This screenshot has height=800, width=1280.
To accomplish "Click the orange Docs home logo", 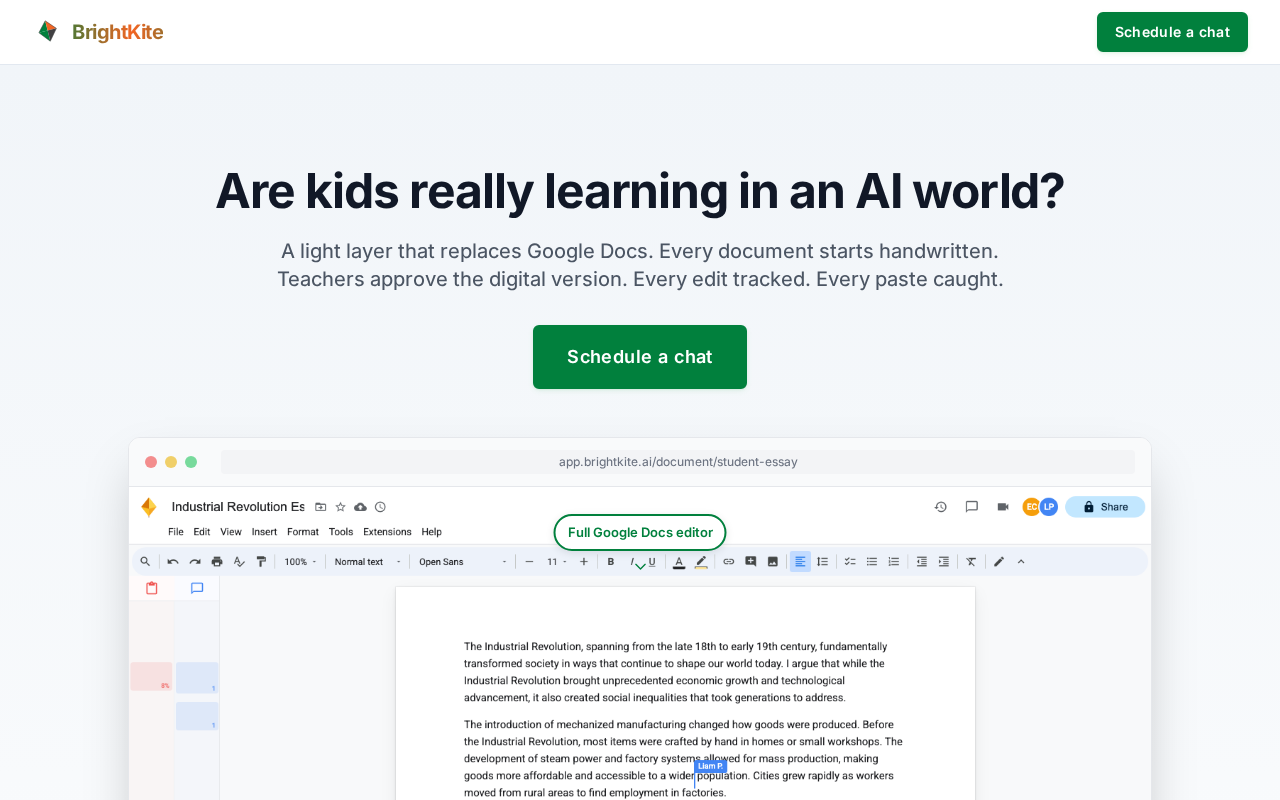I will (149, 507).
